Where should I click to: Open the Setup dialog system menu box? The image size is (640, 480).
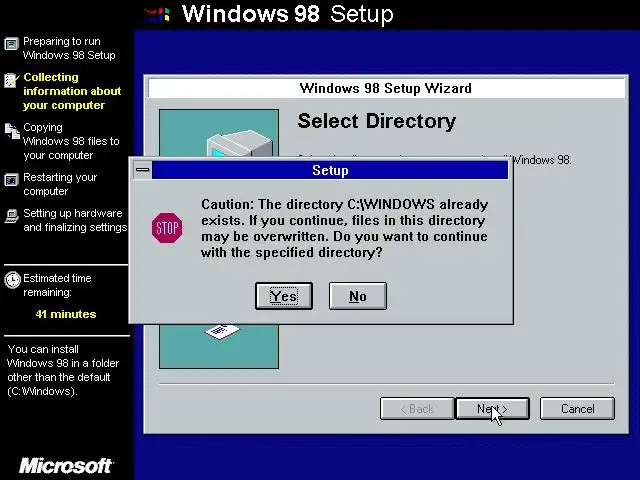[142, 170]
